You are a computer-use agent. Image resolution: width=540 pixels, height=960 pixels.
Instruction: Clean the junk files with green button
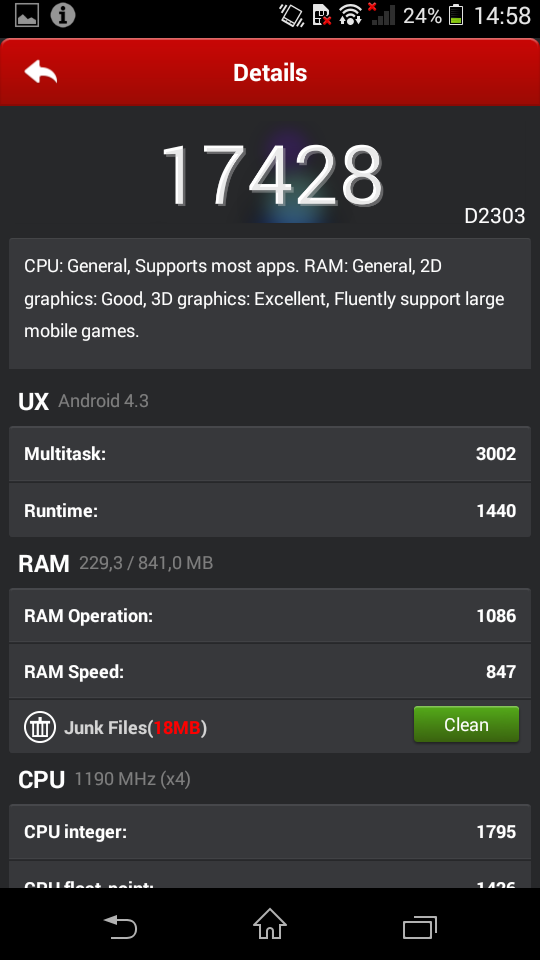pos(466,724)
